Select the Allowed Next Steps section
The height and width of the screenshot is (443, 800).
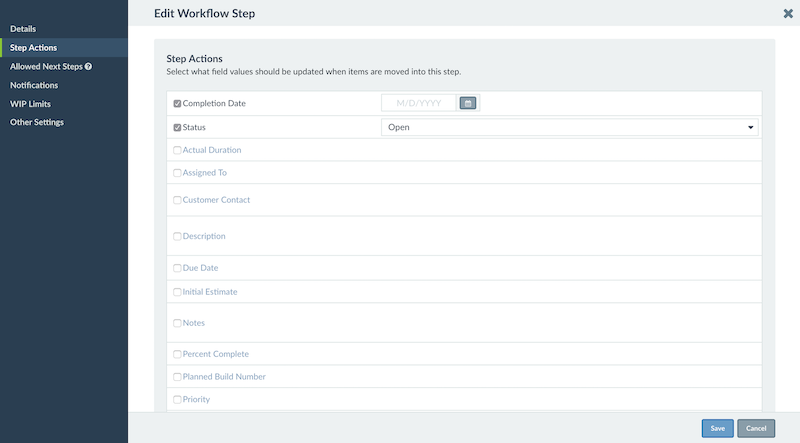click(46, 66)
